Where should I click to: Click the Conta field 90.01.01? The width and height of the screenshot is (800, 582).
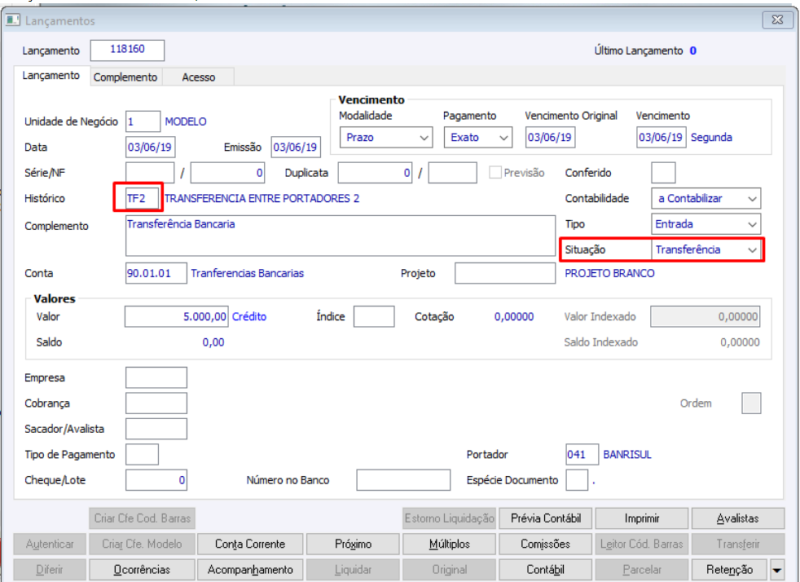pyautogui.click(x=156, y=273)
